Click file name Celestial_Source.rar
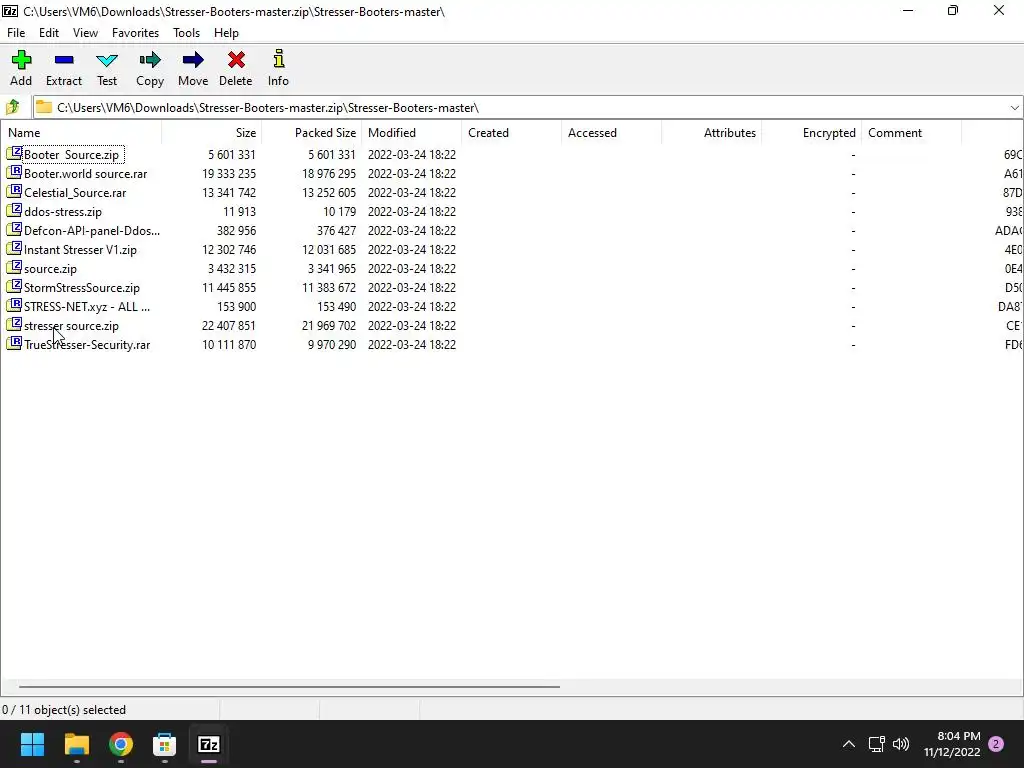This screenshot has height=768, width=1024. [75, 193]
